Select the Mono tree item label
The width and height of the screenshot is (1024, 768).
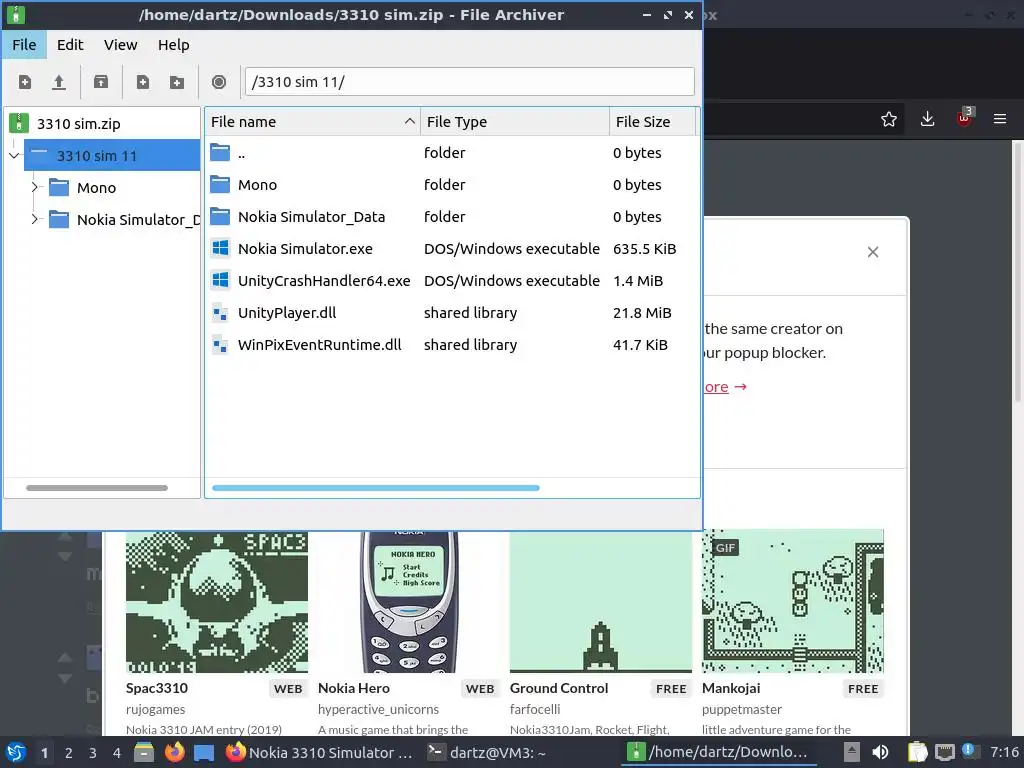[97, 187]
